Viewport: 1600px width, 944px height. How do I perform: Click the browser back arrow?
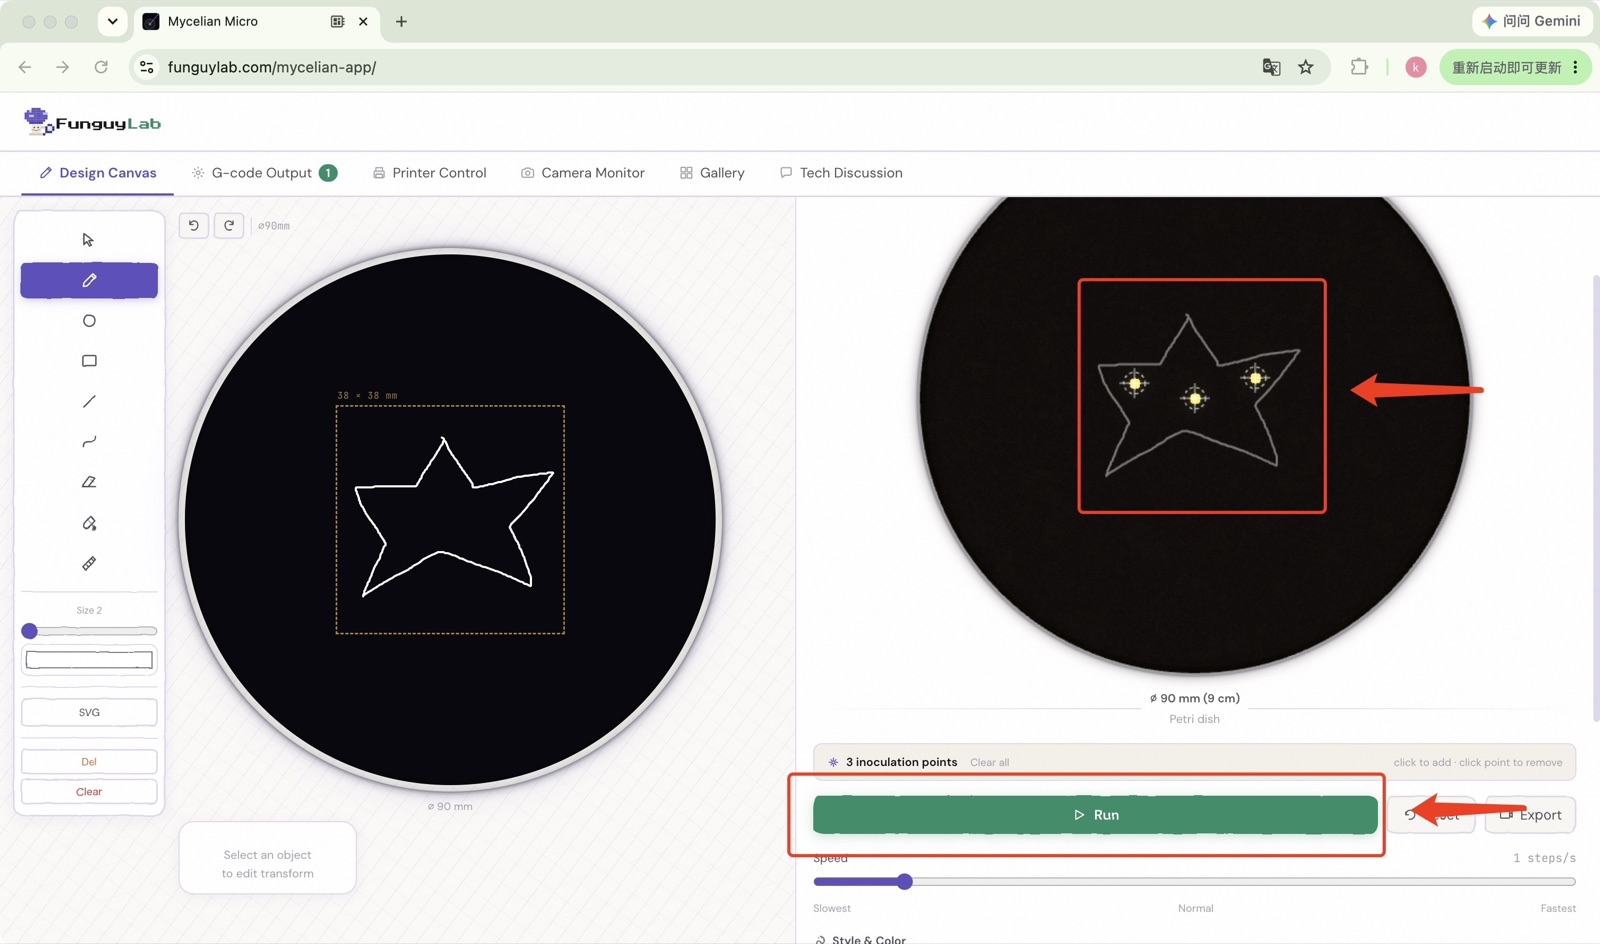25,67
